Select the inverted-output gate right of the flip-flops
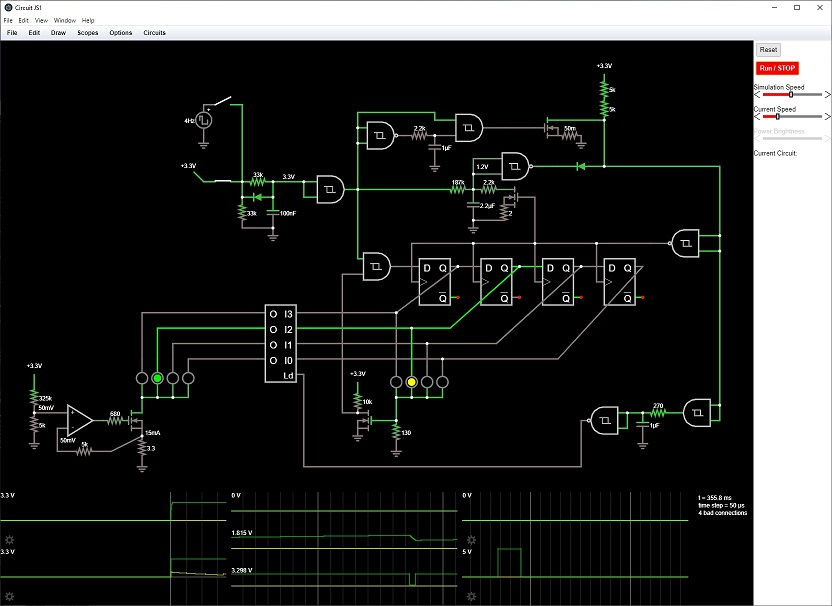The image size is (832, 606). (685, 243)
